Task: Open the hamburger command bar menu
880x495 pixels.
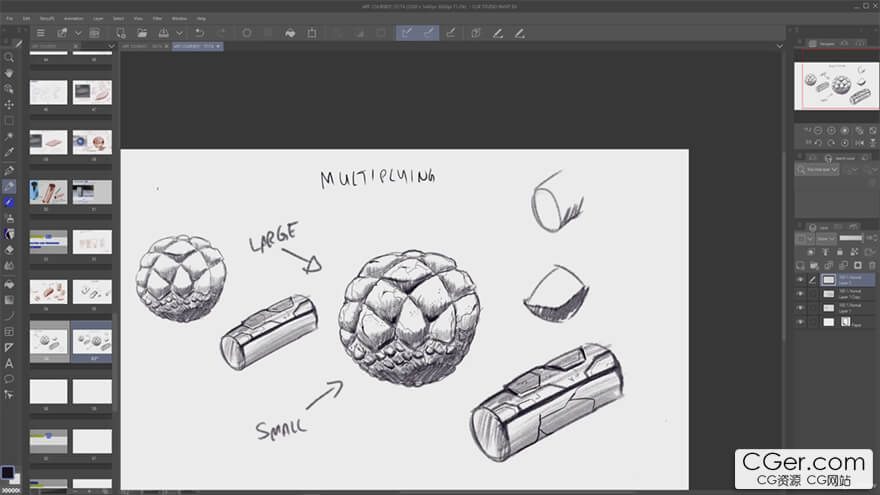Action: click(x=40, y=33)
